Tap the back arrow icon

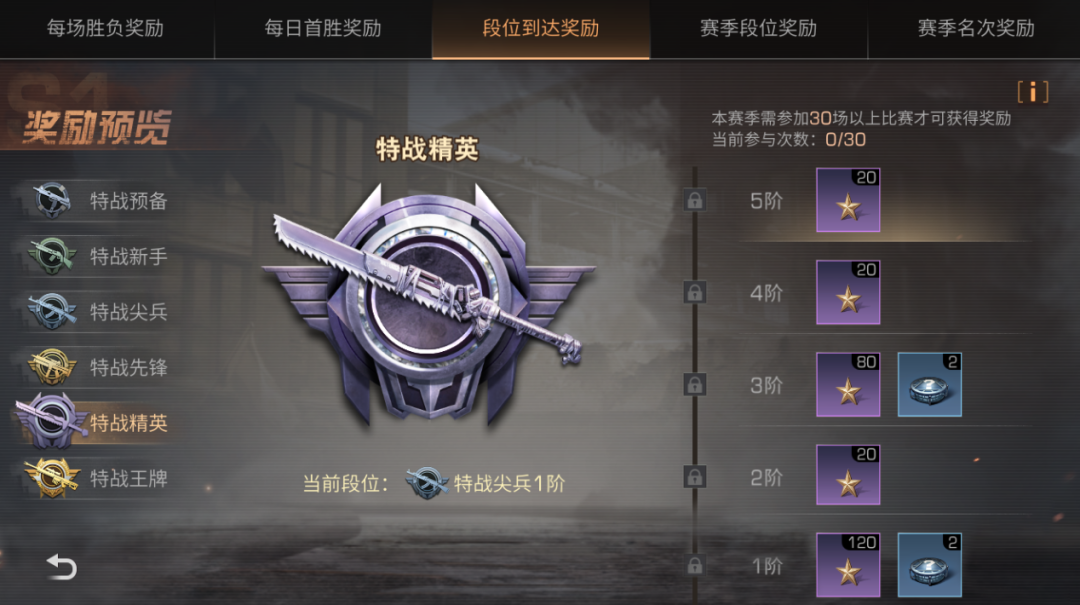[x=61, y=566]
